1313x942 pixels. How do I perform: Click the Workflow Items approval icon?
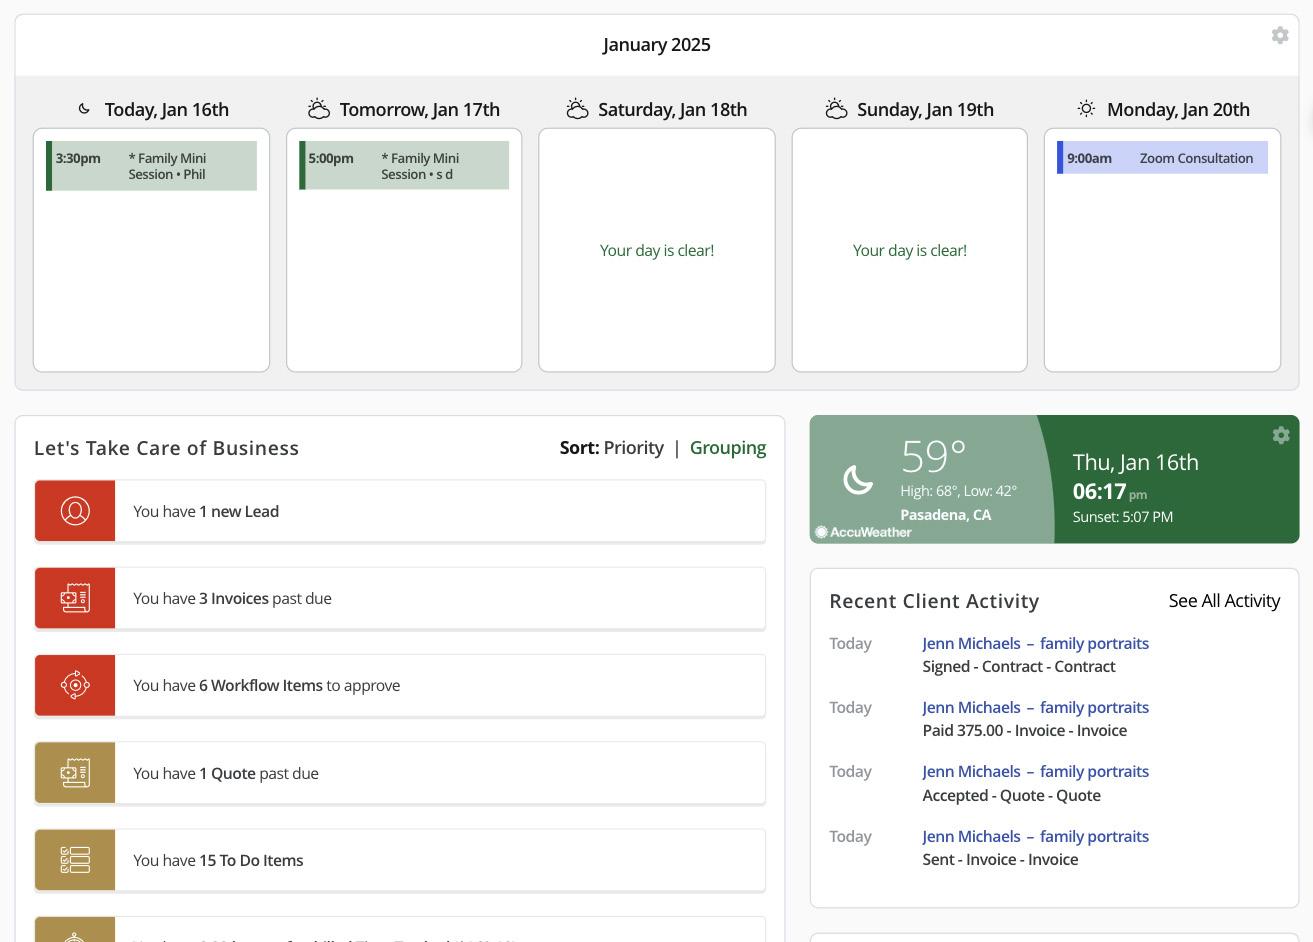click(x=75, y=685)
